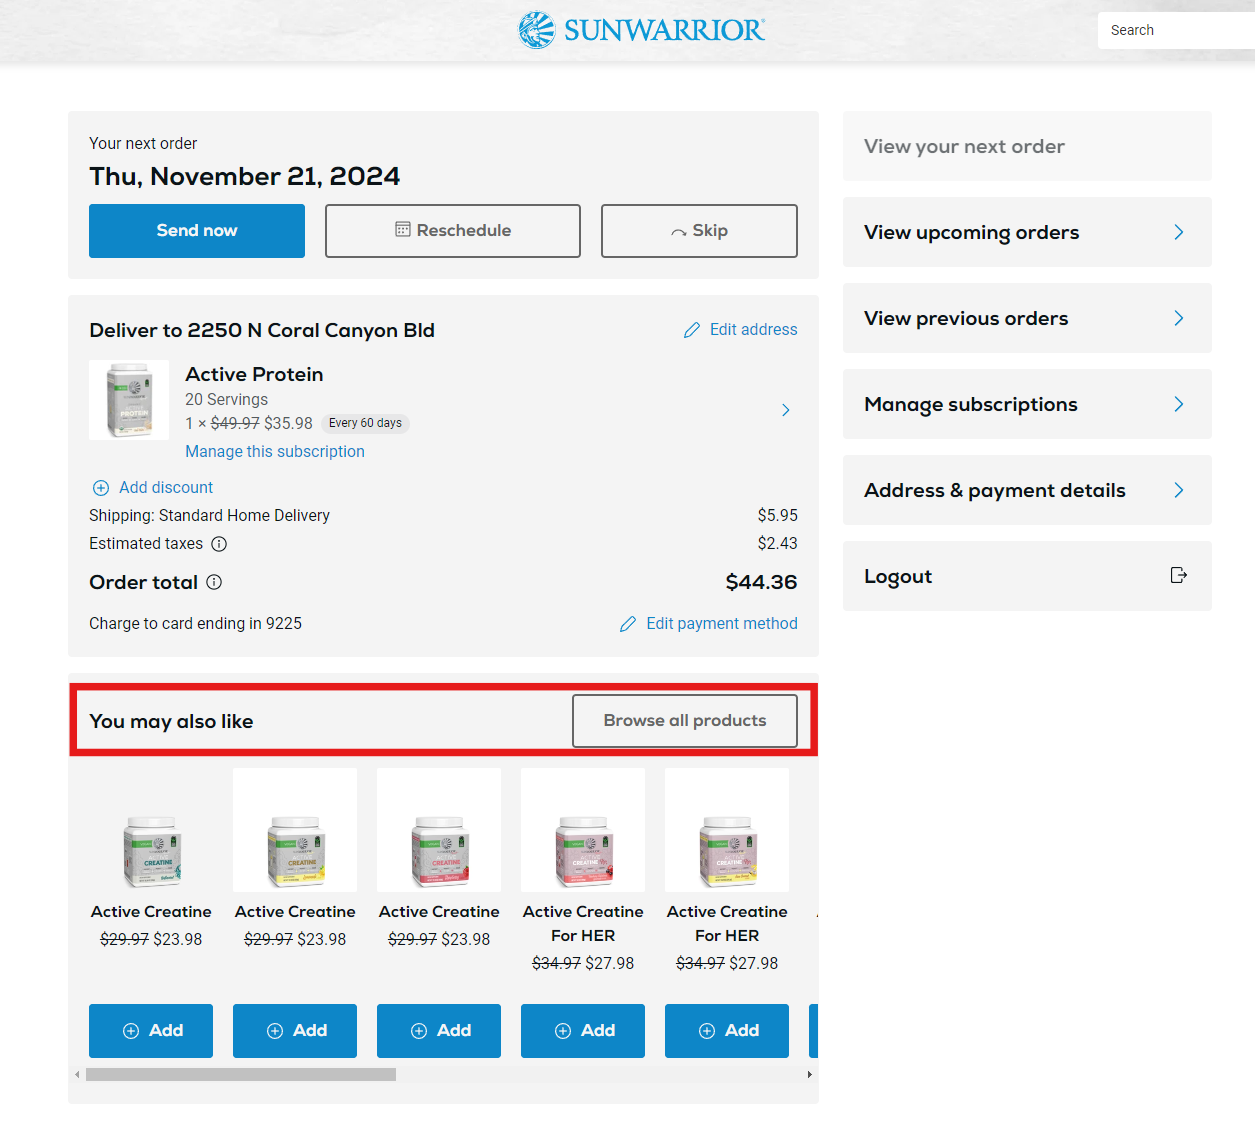Click the Active Protein product title
1255x1122 pixels.
pos(254,374)
